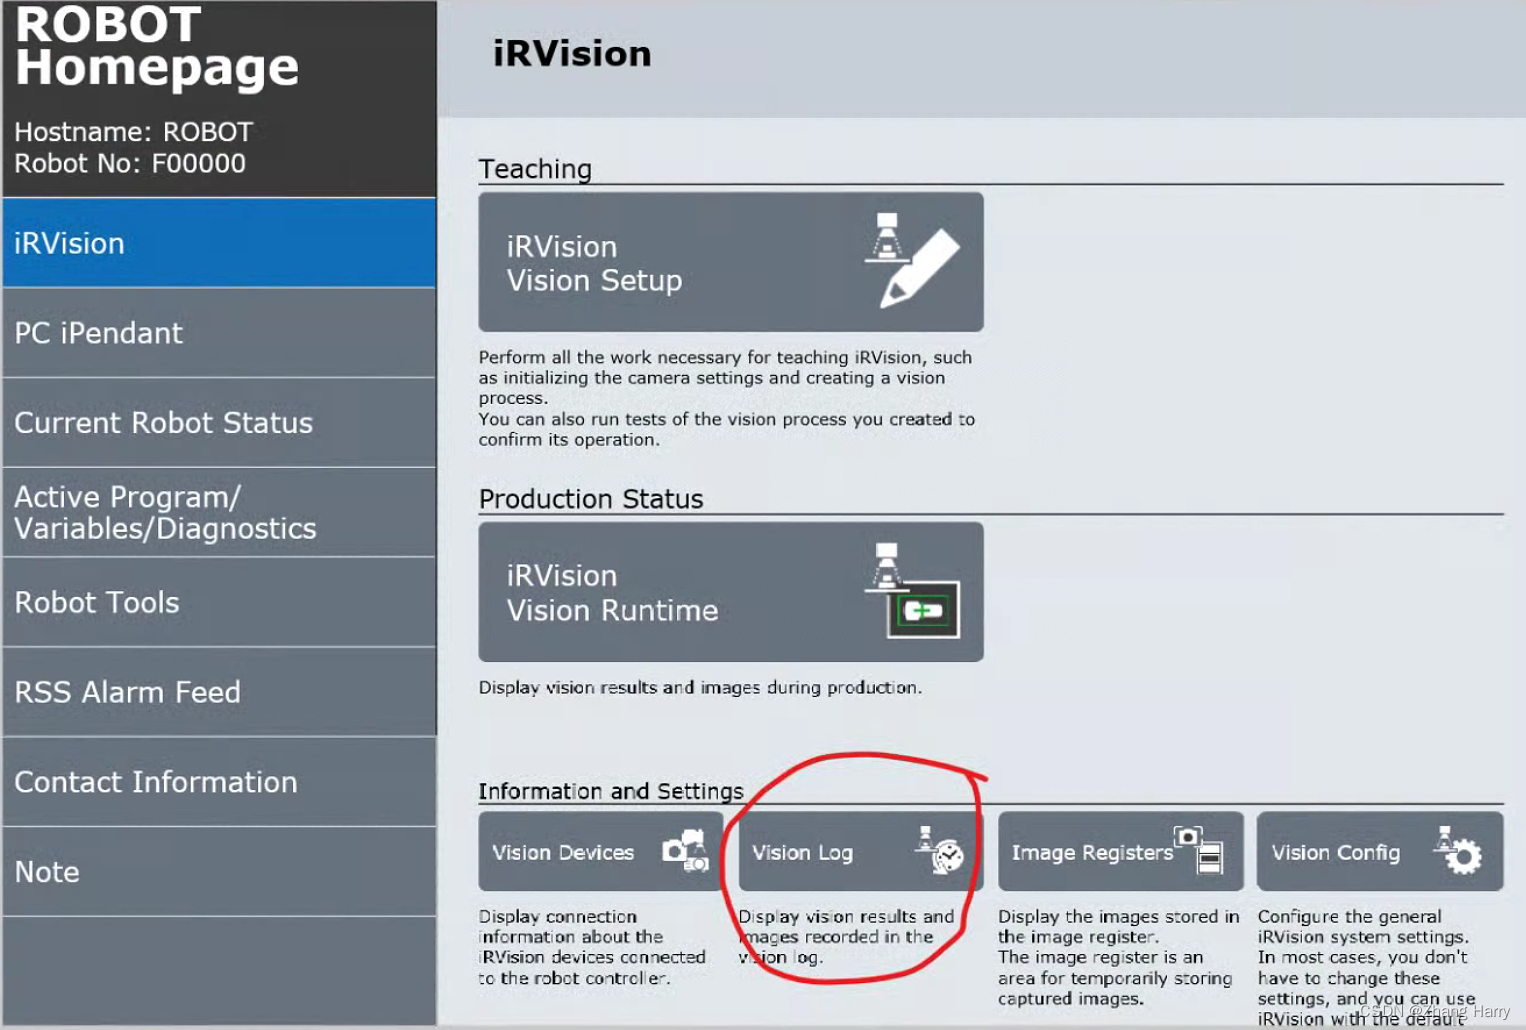Open PC iPendant from the sidebar

click(219, 333)
